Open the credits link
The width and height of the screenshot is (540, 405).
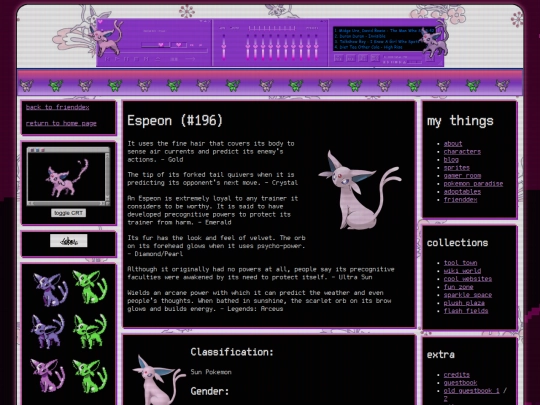[457, 375]
